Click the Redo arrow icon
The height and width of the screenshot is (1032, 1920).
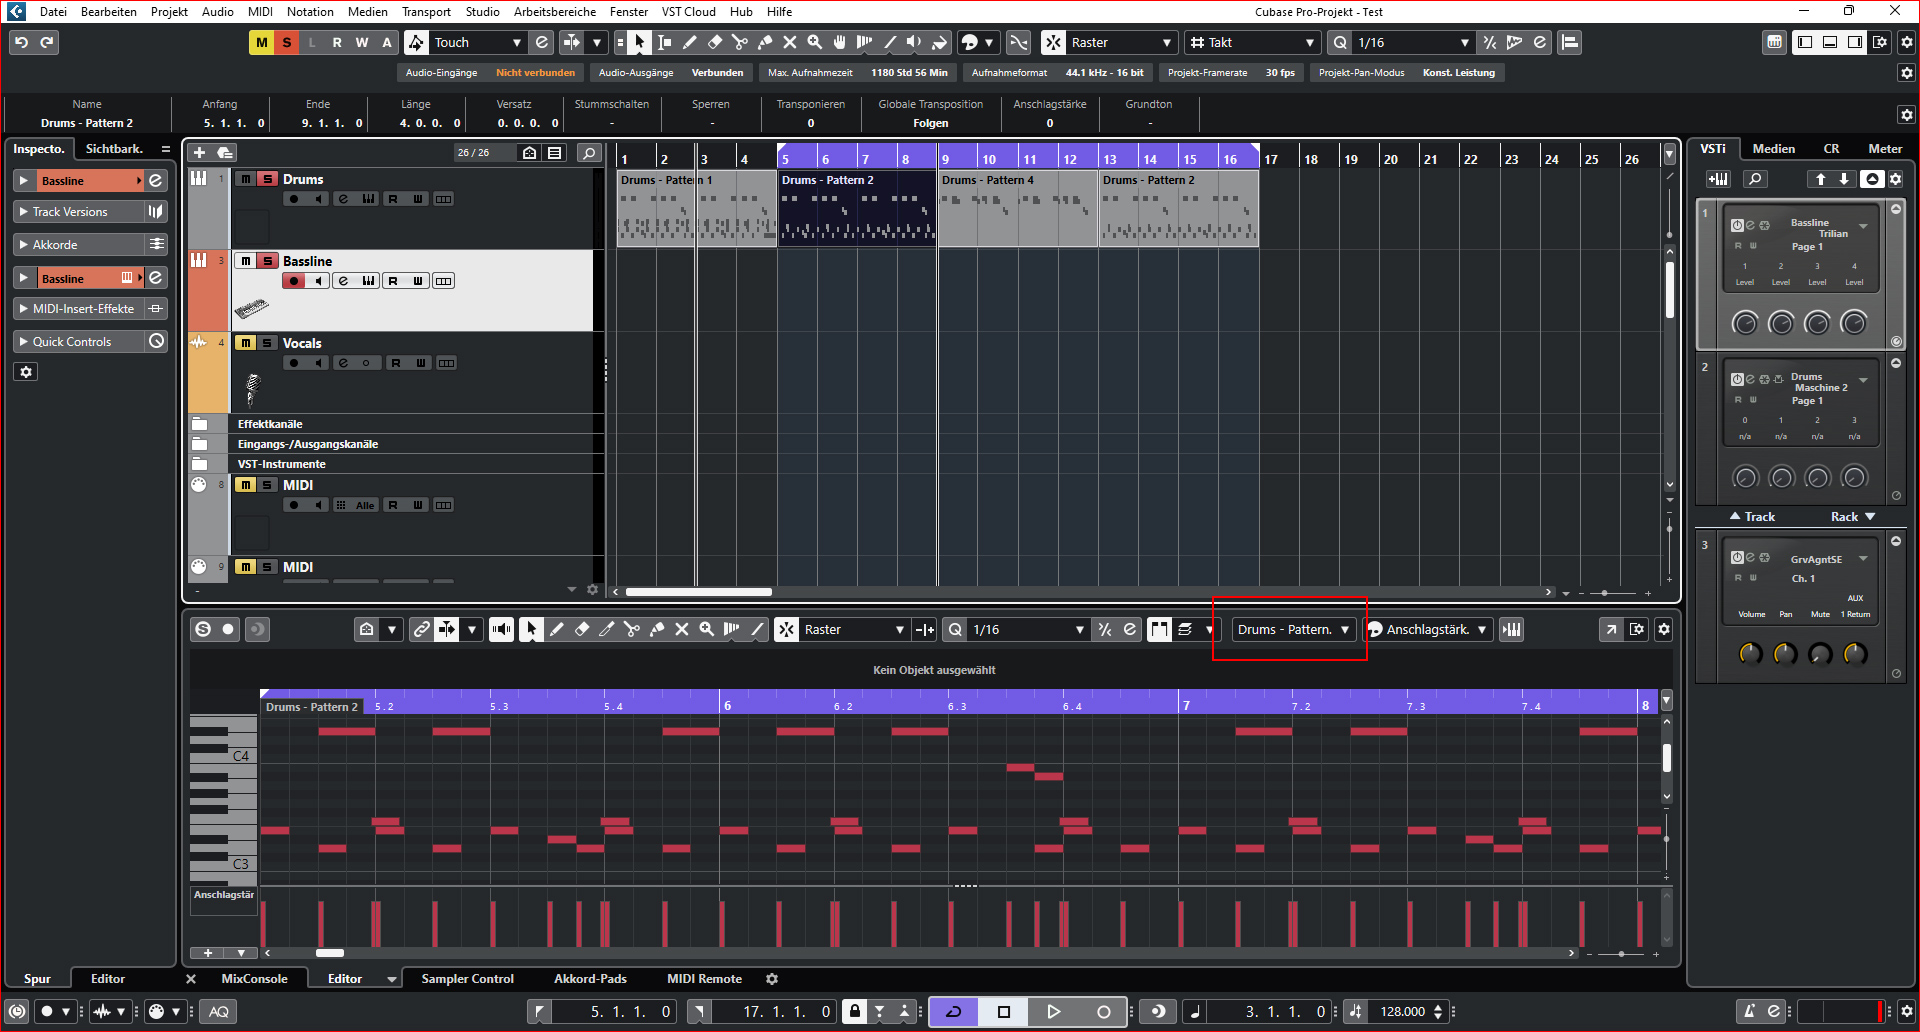click(47, 42)
